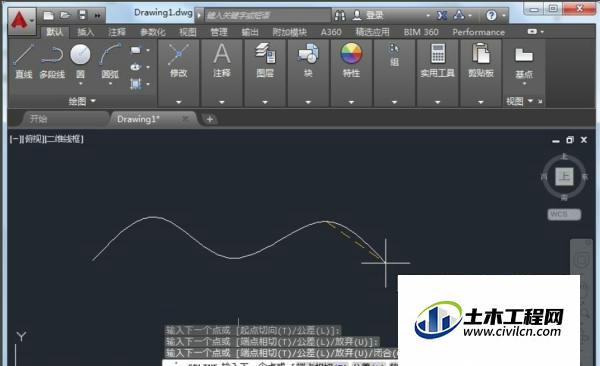Select the Polyline (多段线) tool
This screenshot has width=600, height=366.
click(52, 61)
